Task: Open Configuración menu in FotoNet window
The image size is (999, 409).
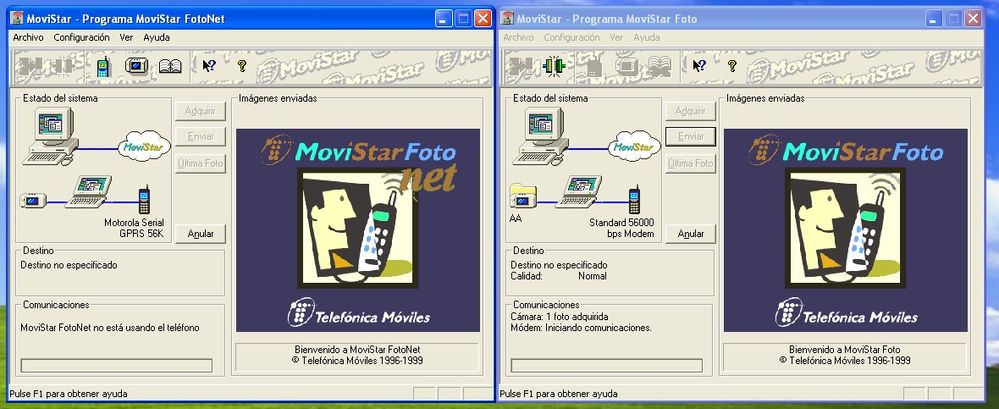Action: click(82, 38)
